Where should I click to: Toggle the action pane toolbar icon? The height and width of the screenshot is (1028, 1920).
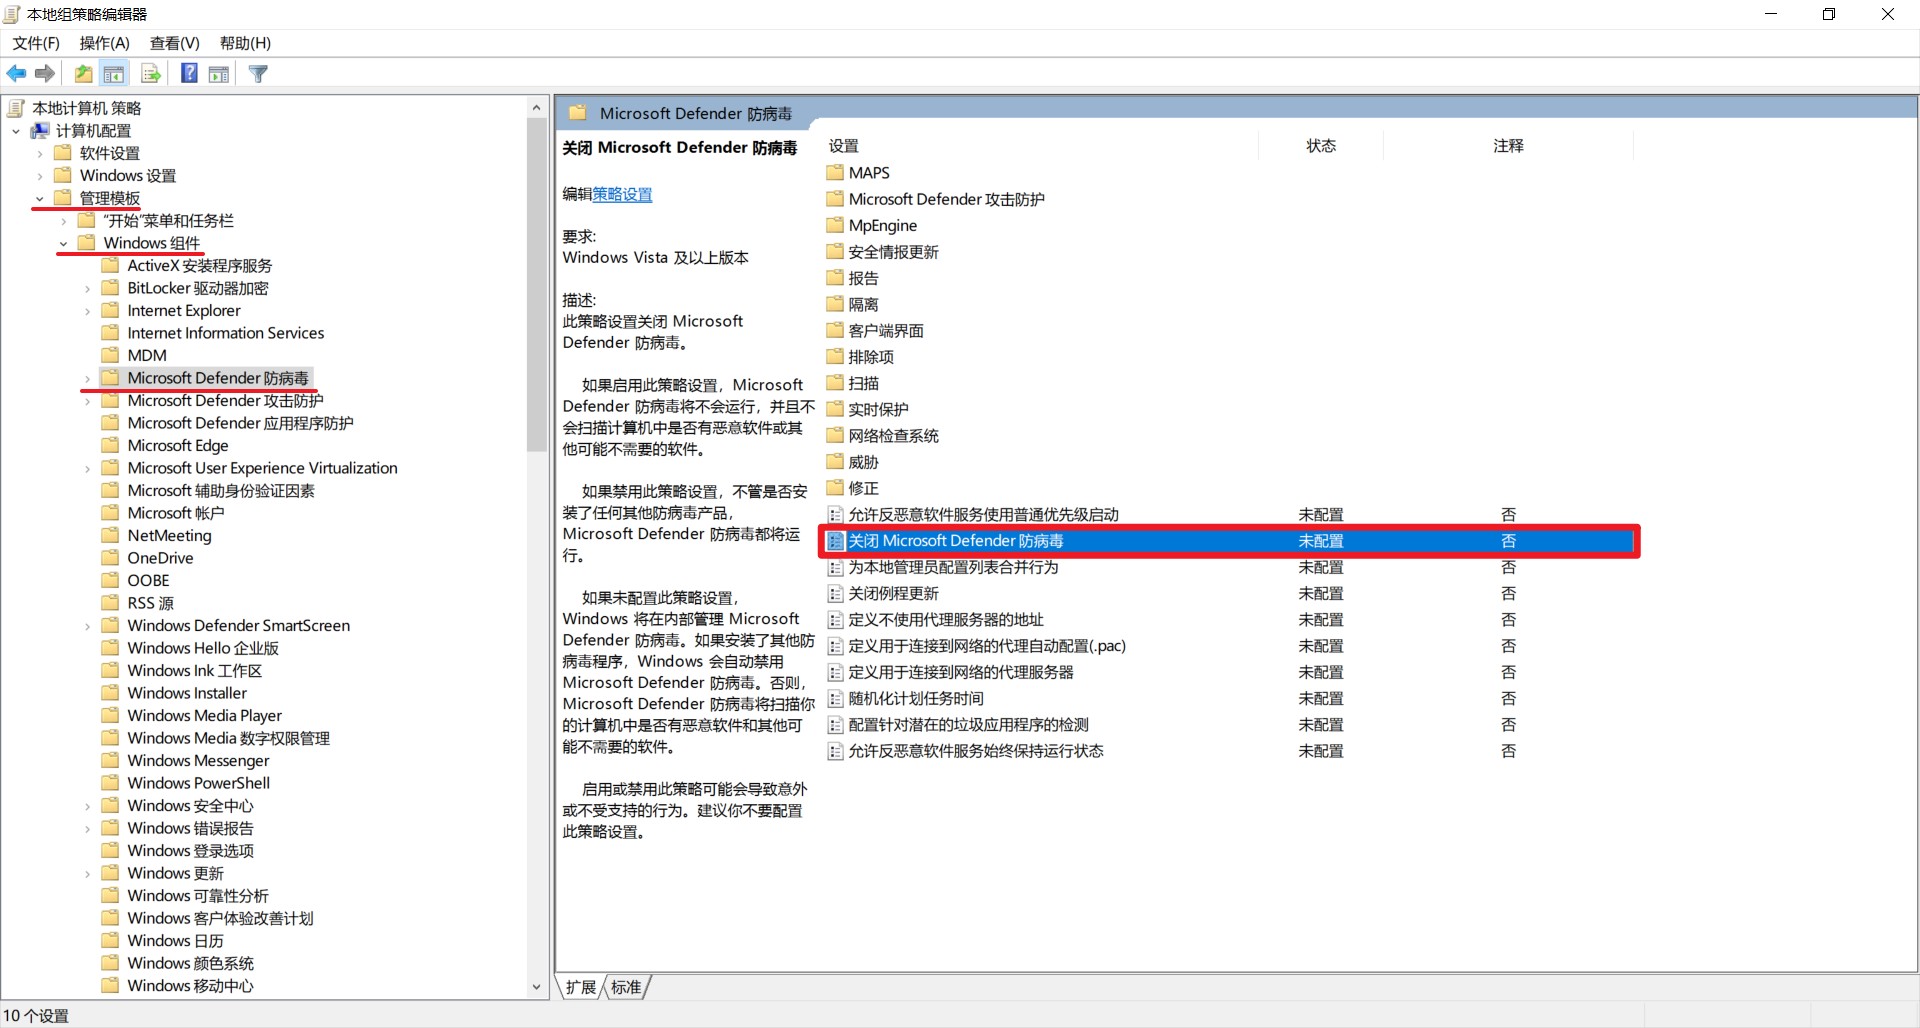click(219, 74)
